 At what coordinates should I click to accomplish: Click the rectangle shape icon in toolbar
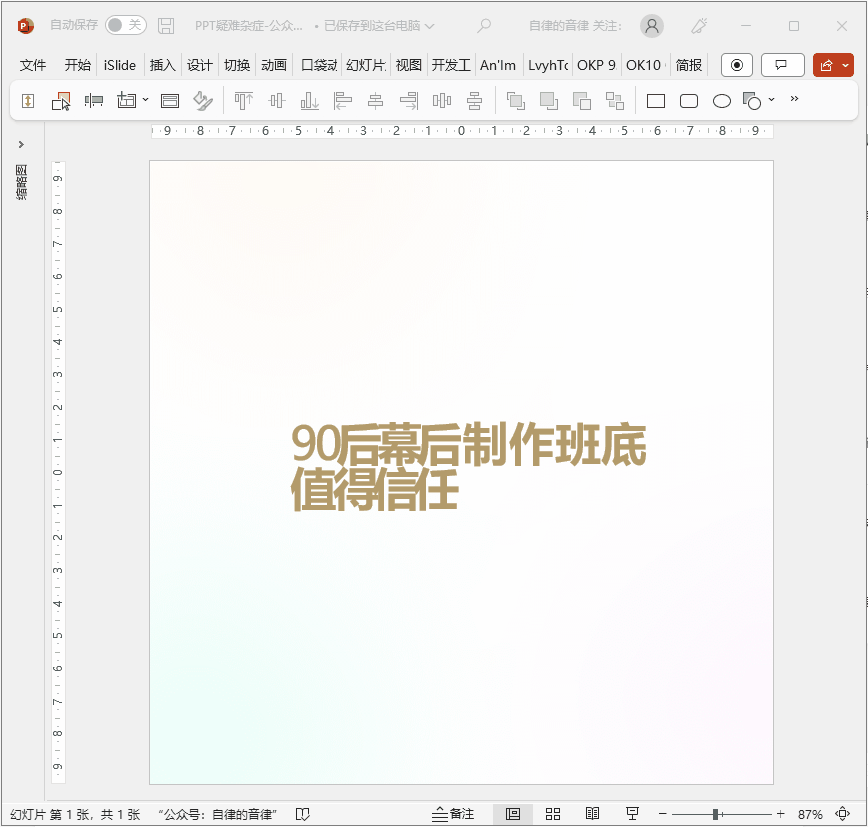(656, 101)
